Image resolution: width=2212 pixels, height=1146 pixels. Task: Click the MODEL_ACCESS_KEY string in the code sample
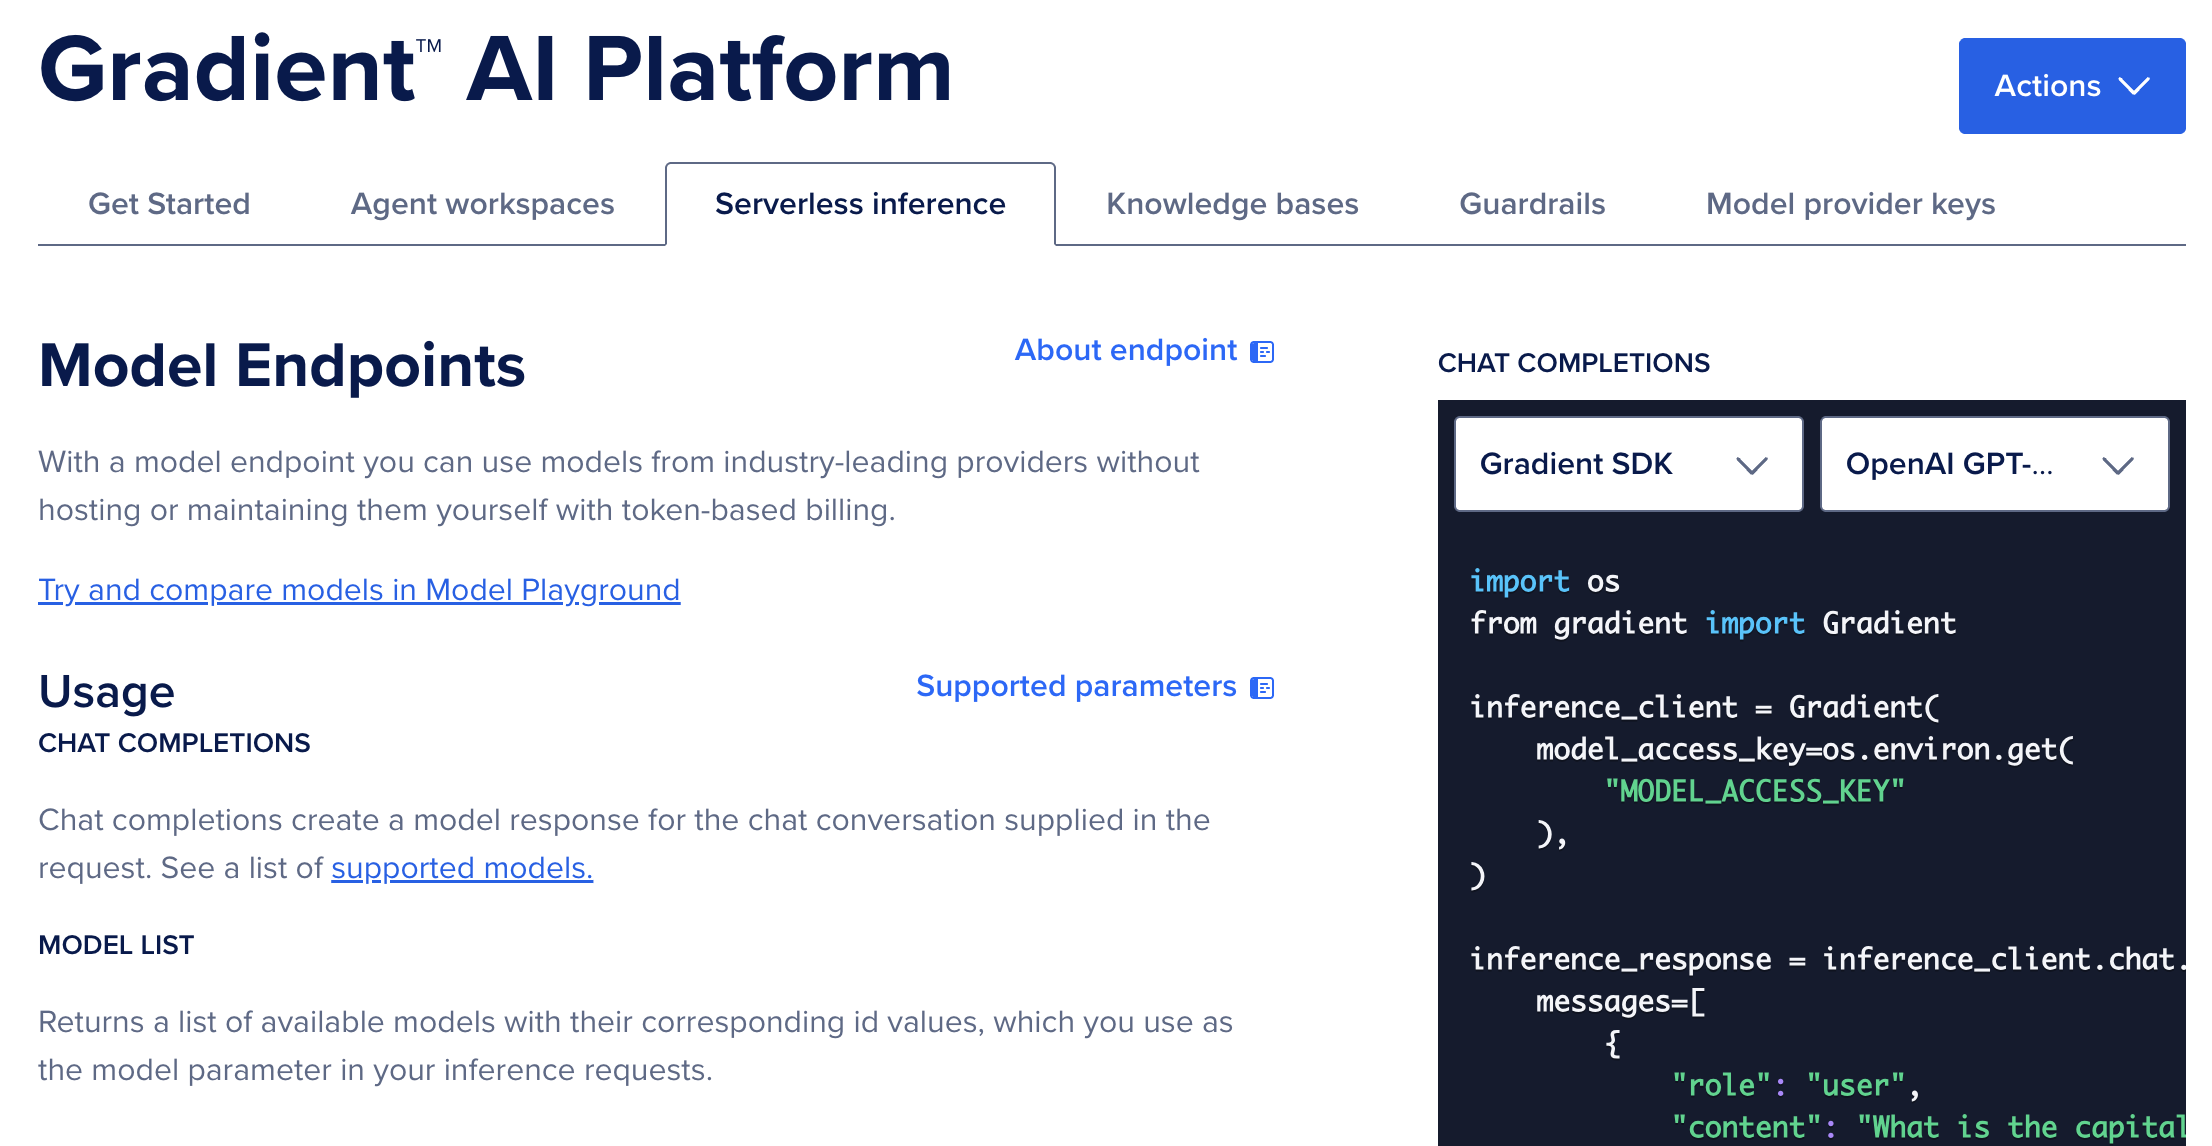1753,791
